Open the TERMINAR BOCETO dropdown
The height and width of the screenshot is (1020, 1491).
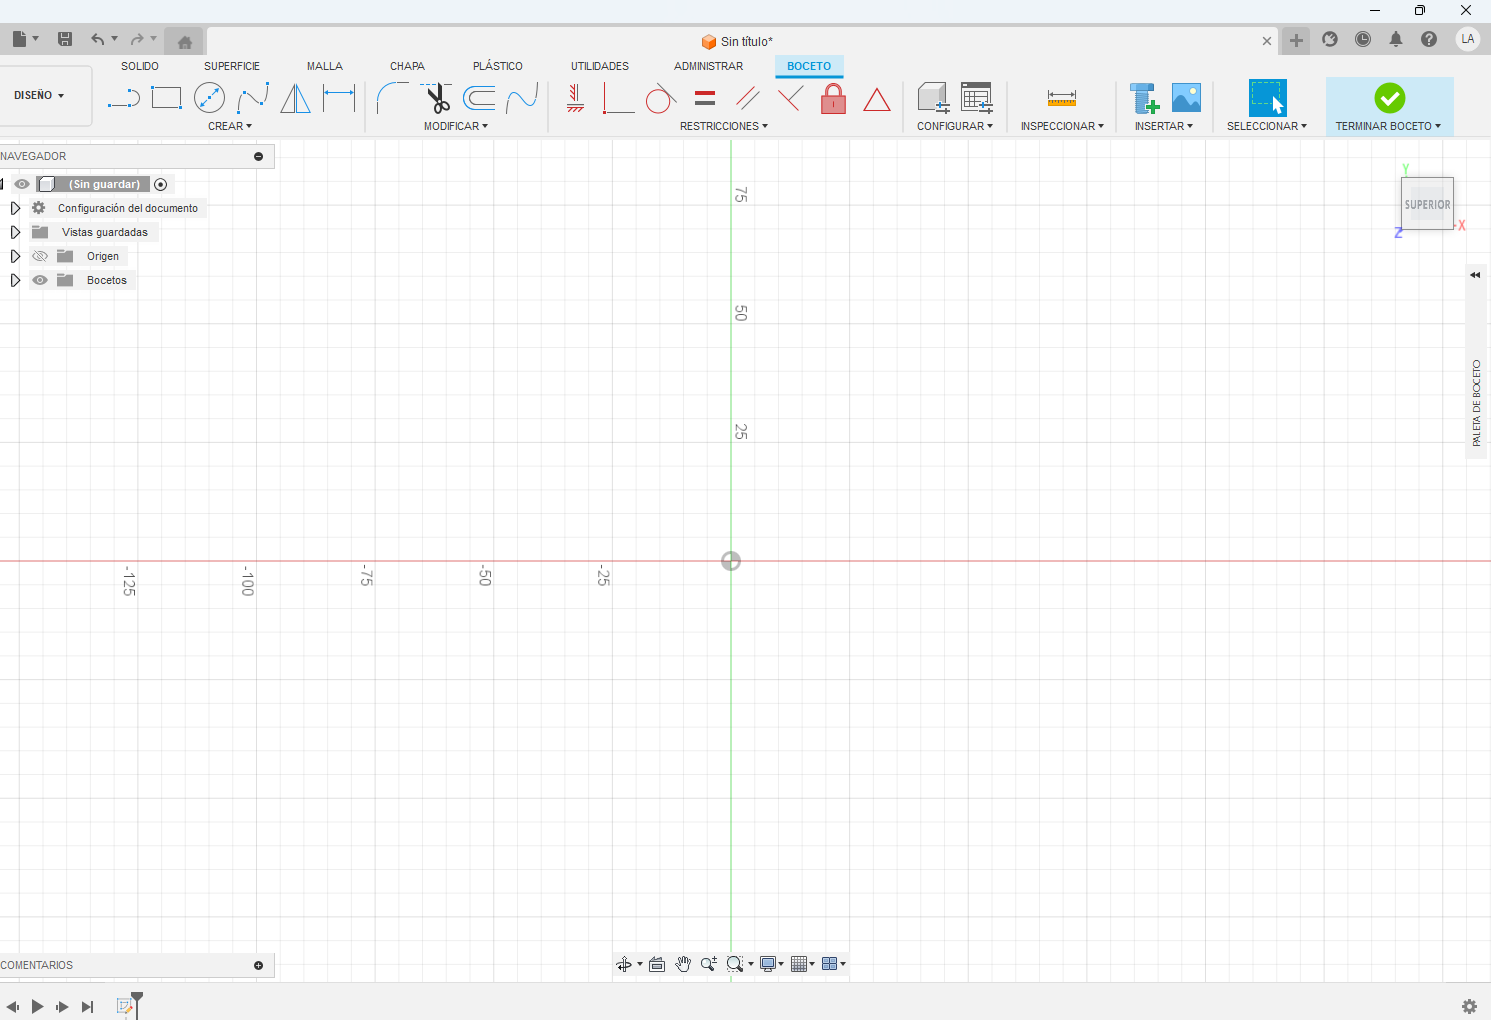[x=1389, y=126]
